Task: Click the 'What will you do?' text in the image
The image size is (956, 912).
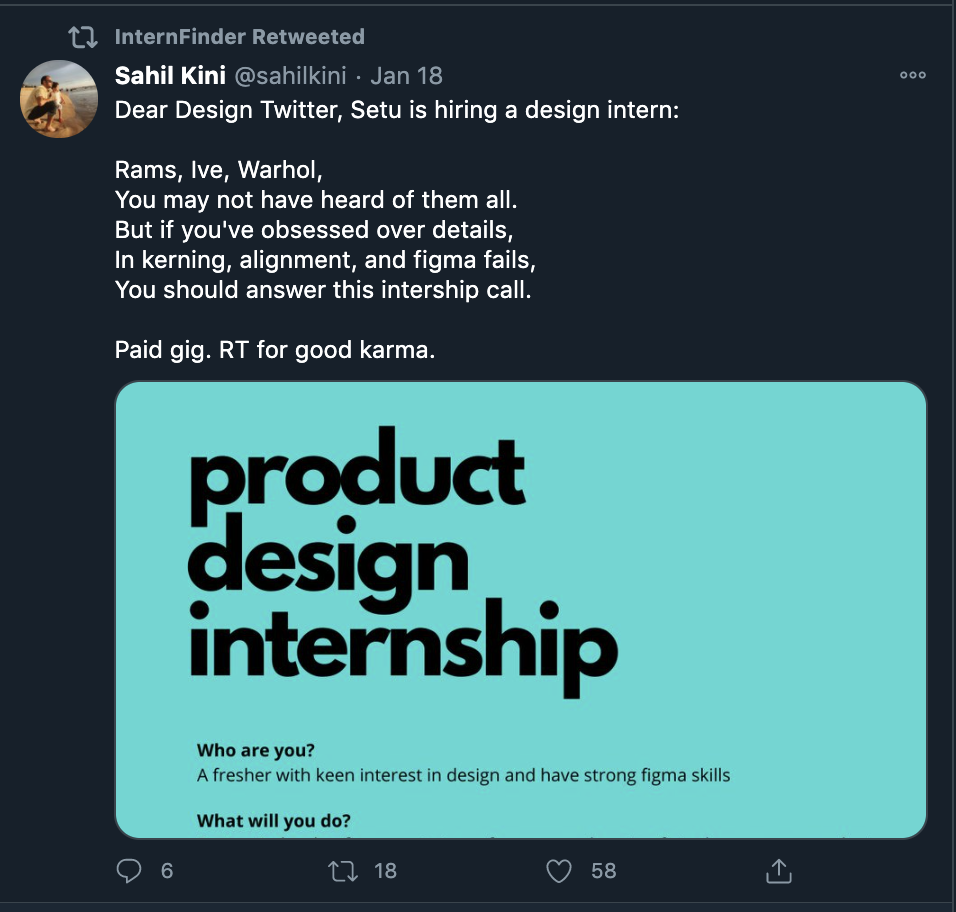Action: point(274,821)
